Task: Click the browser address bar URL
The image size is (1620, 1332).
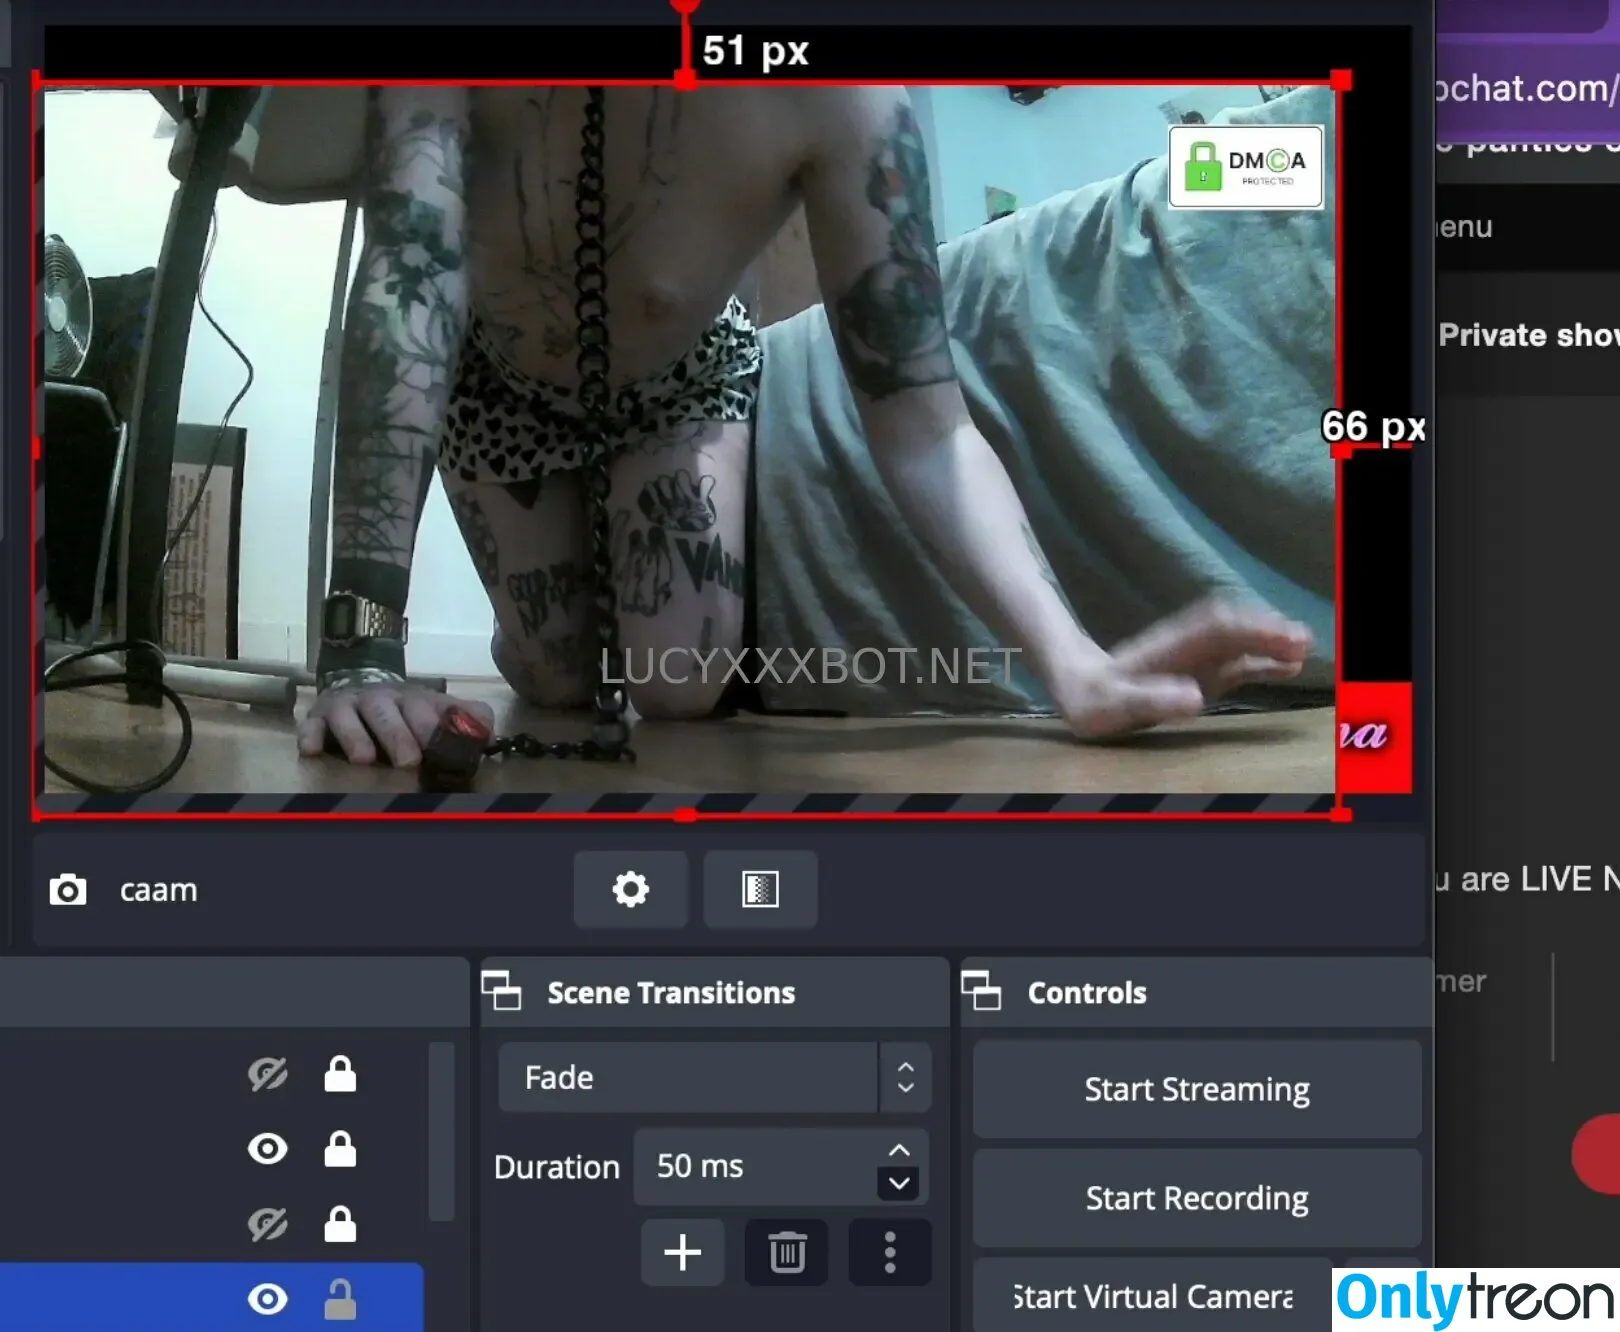Action: 1527,88
